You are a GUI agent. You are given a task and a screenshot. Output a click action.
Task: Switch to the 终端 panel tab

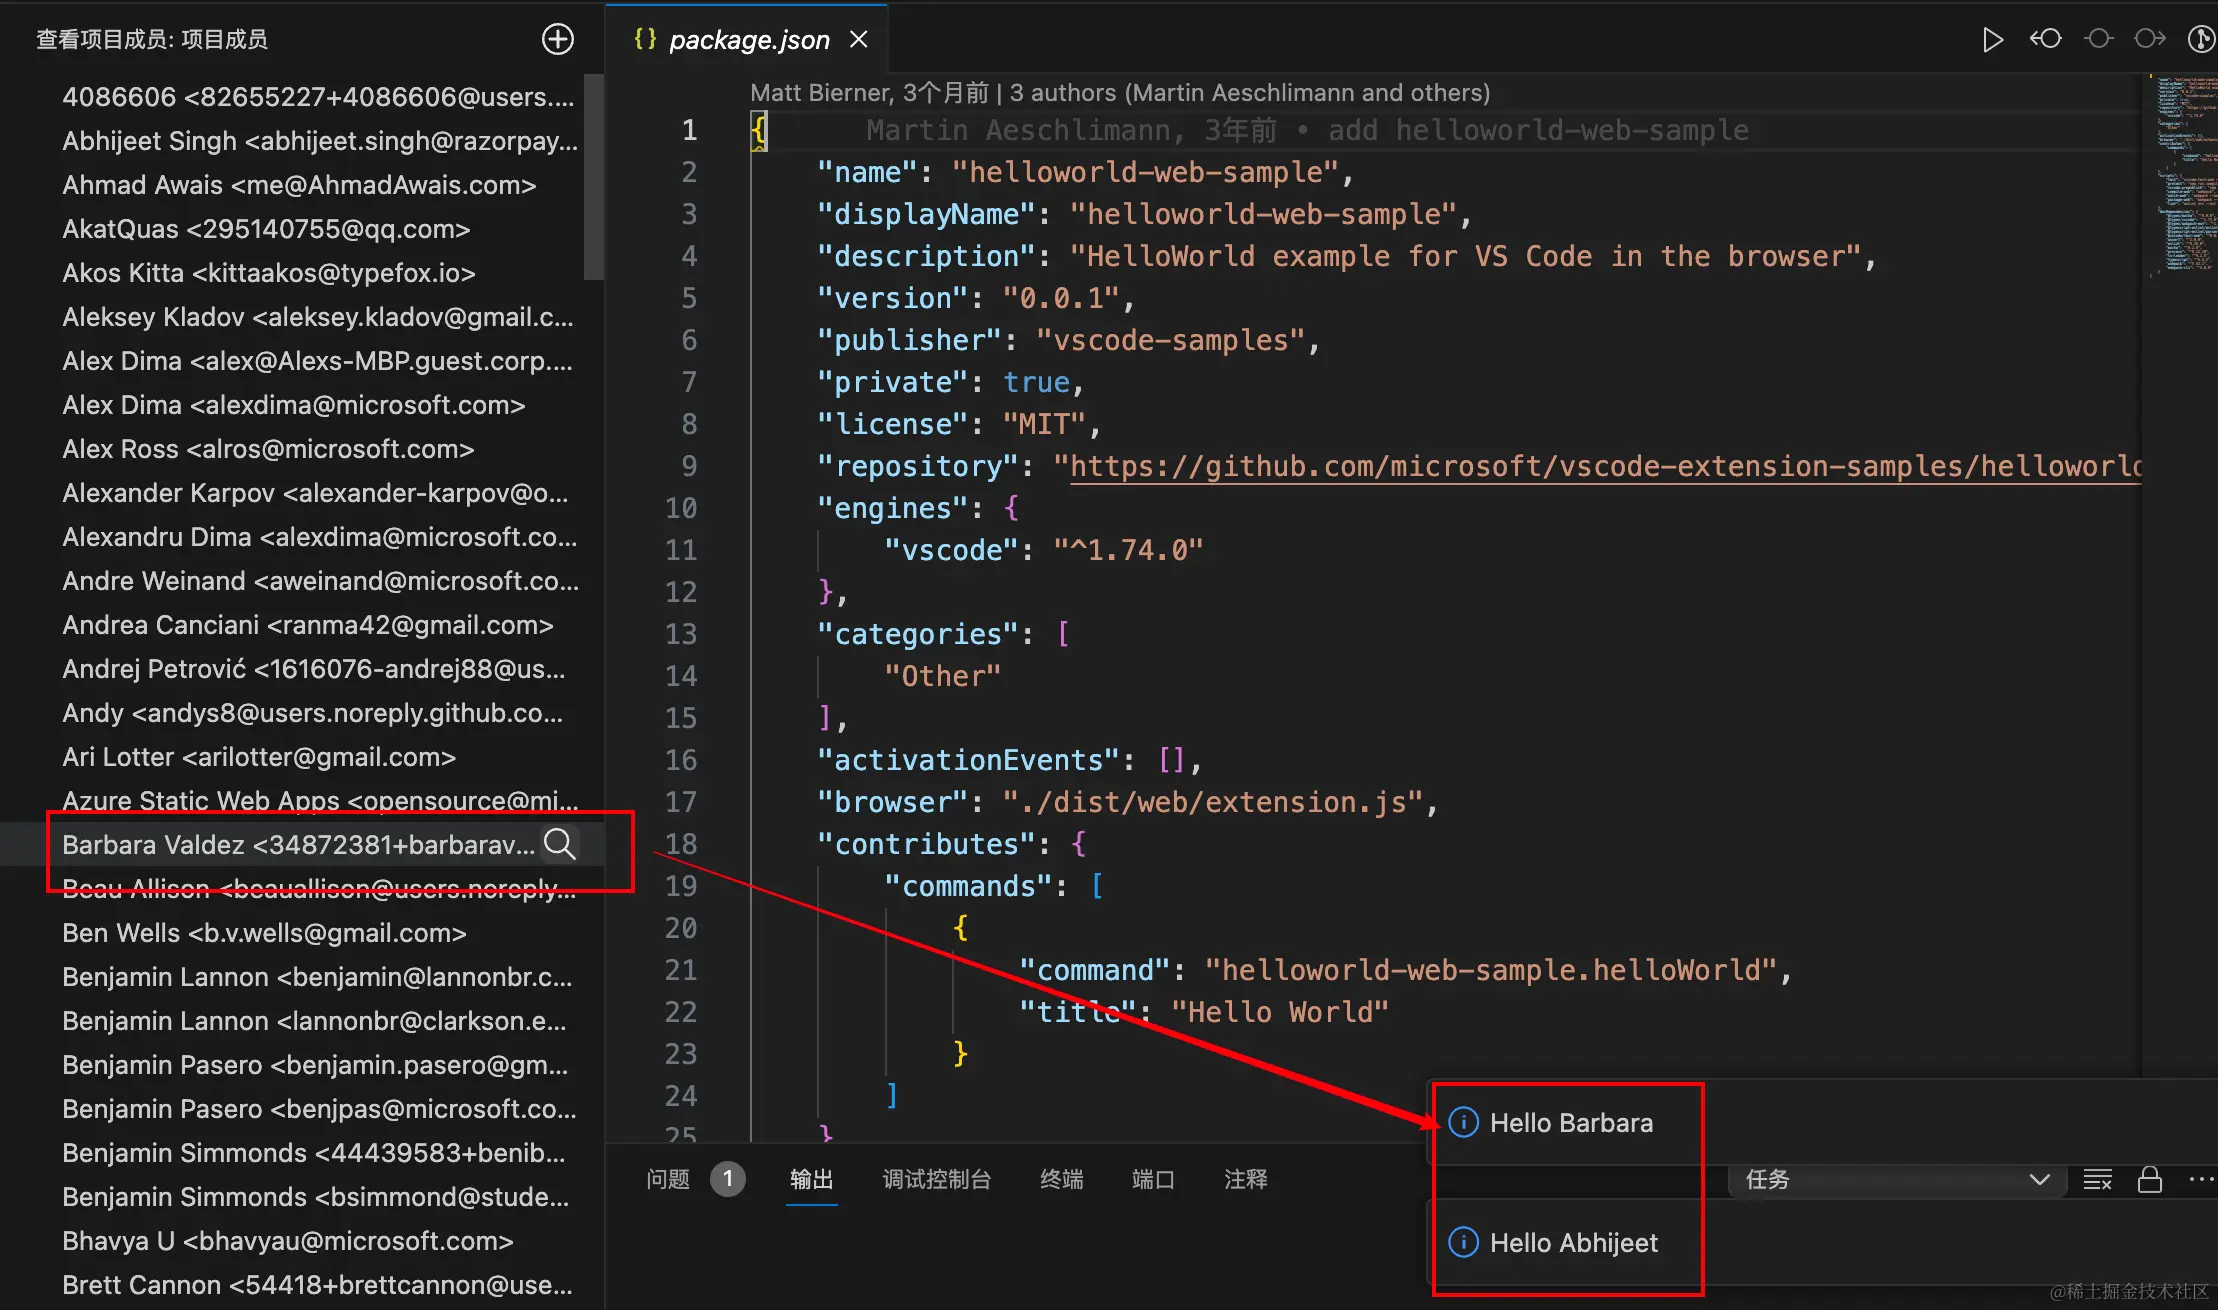[x=1061, y=1180]
